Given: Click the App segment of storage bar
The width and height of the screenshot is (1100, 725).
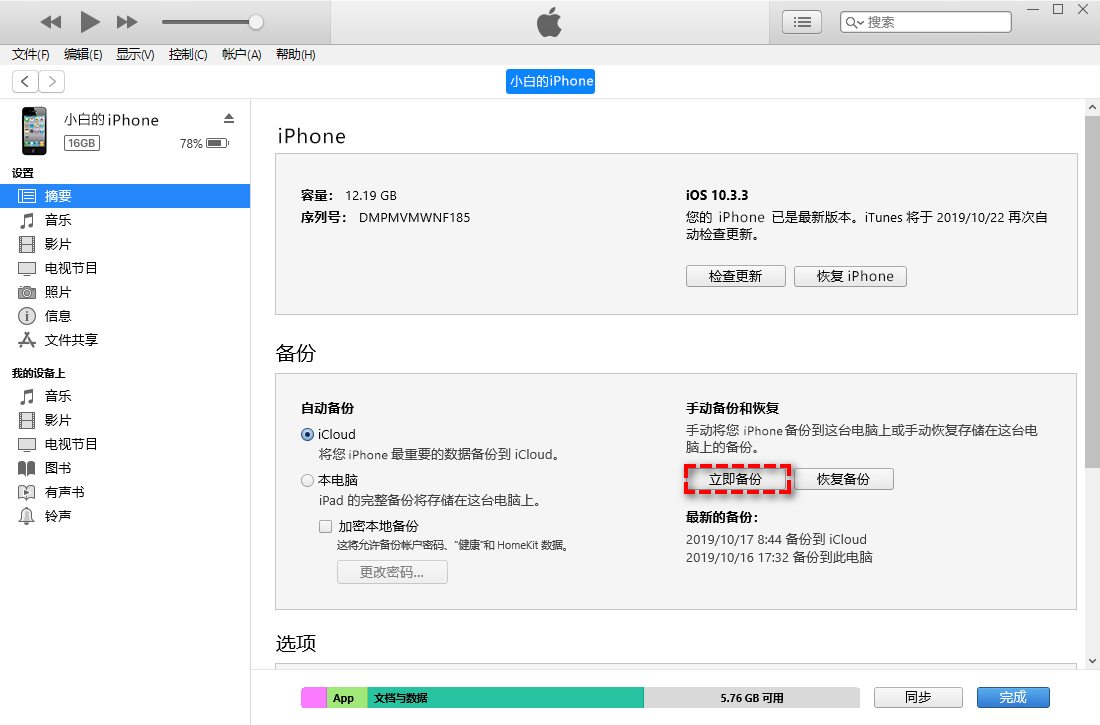Looking at the screenshot, I should (347, 698).
